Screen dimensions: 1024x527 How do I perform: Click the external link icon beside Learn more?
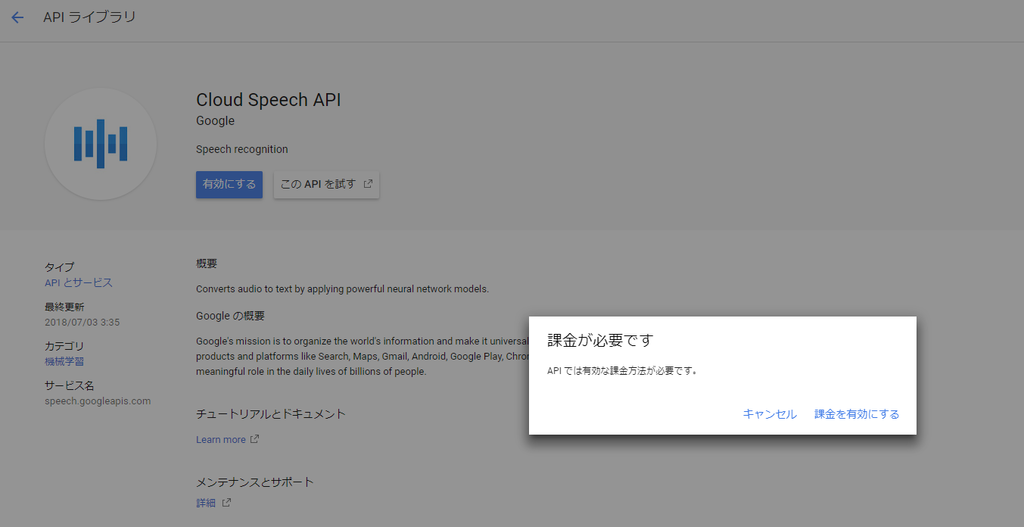pyautogui.click(x=255, y=439)
